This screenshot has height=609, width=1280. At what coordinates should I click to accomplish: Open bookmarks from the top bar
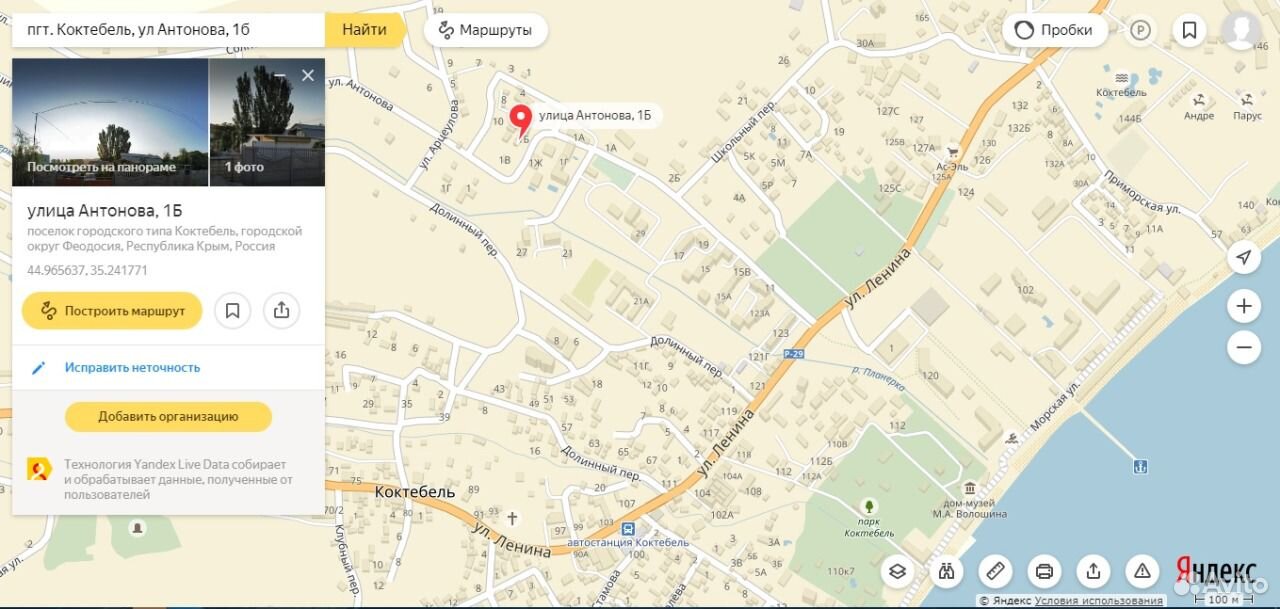coord(1189,30)
